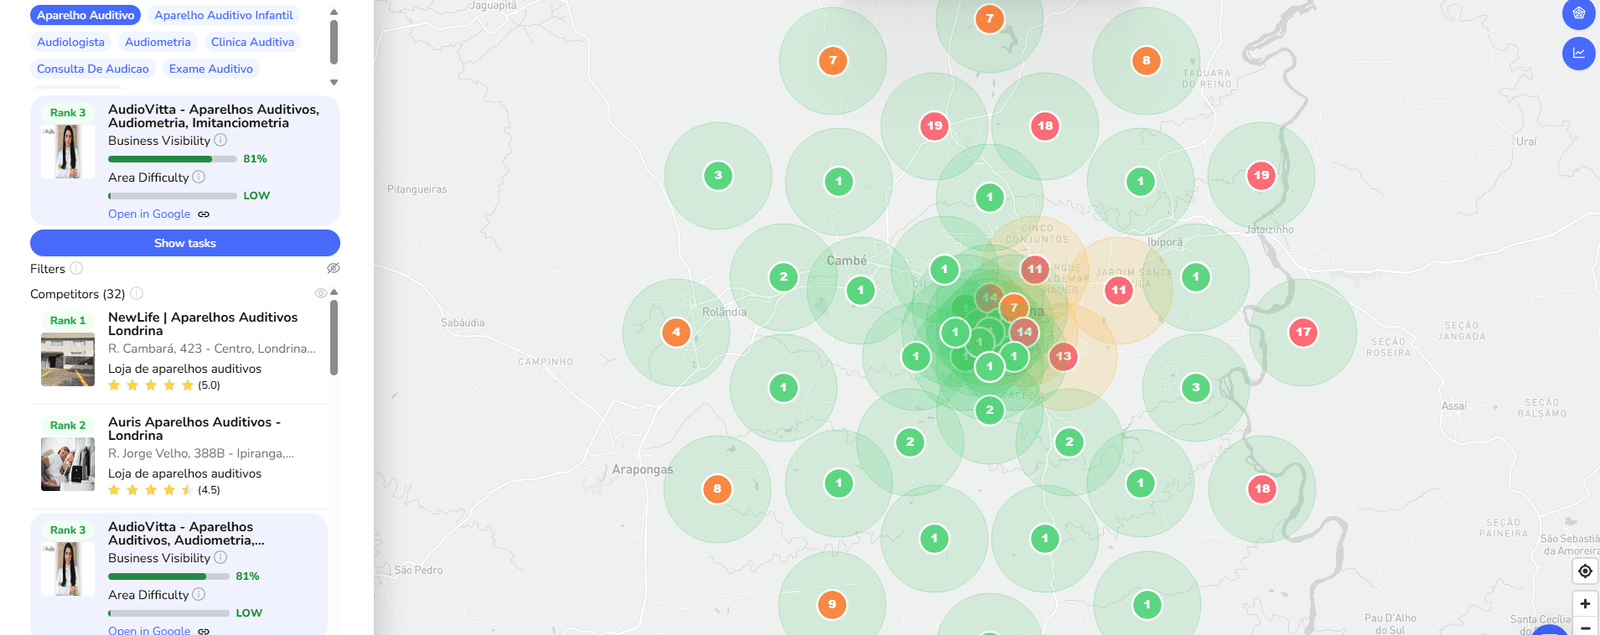Screen dimensions: 1600x635
Task: Click the top Business Visibility 81% progress bar
Action: (x=172, y=159)
